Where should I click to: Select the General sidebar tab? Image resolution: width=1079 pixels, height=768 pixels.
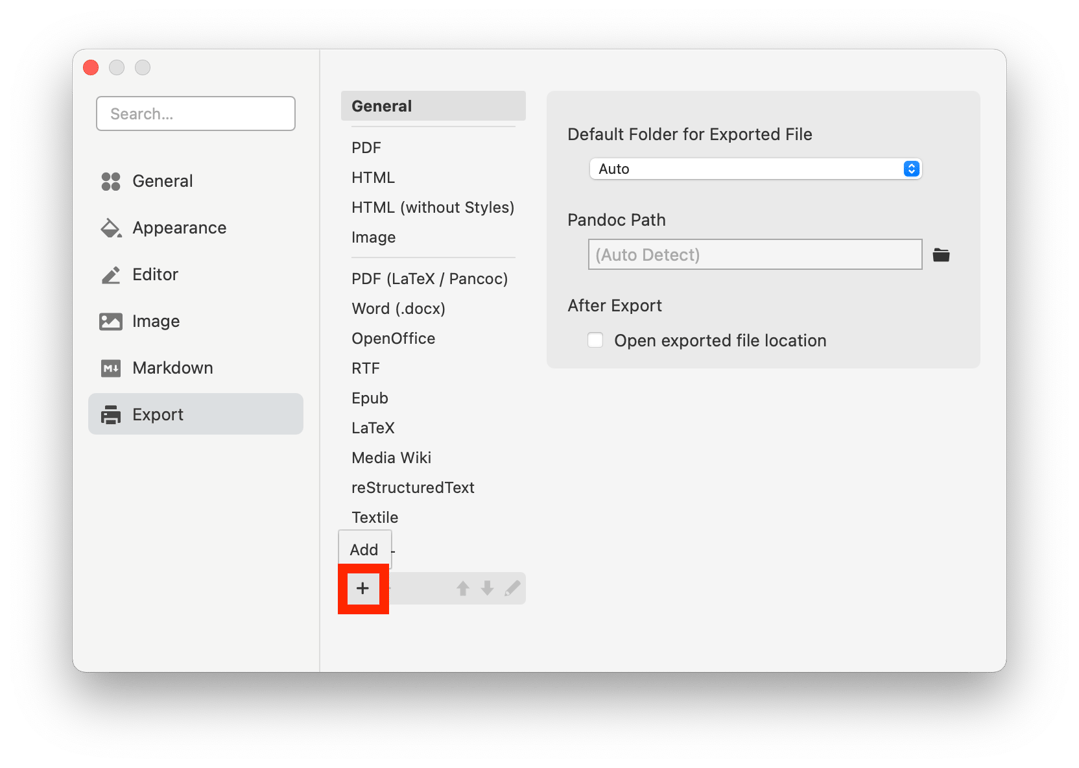click(162, 181)
